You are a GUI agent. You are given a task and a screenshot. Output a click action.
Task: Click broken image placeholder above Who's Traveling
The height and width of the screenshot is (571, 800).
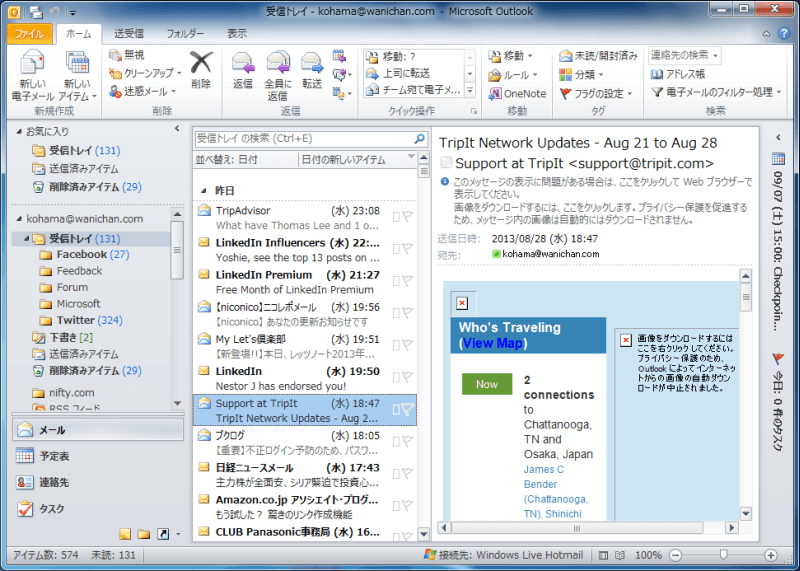click(x=462, y=303)
